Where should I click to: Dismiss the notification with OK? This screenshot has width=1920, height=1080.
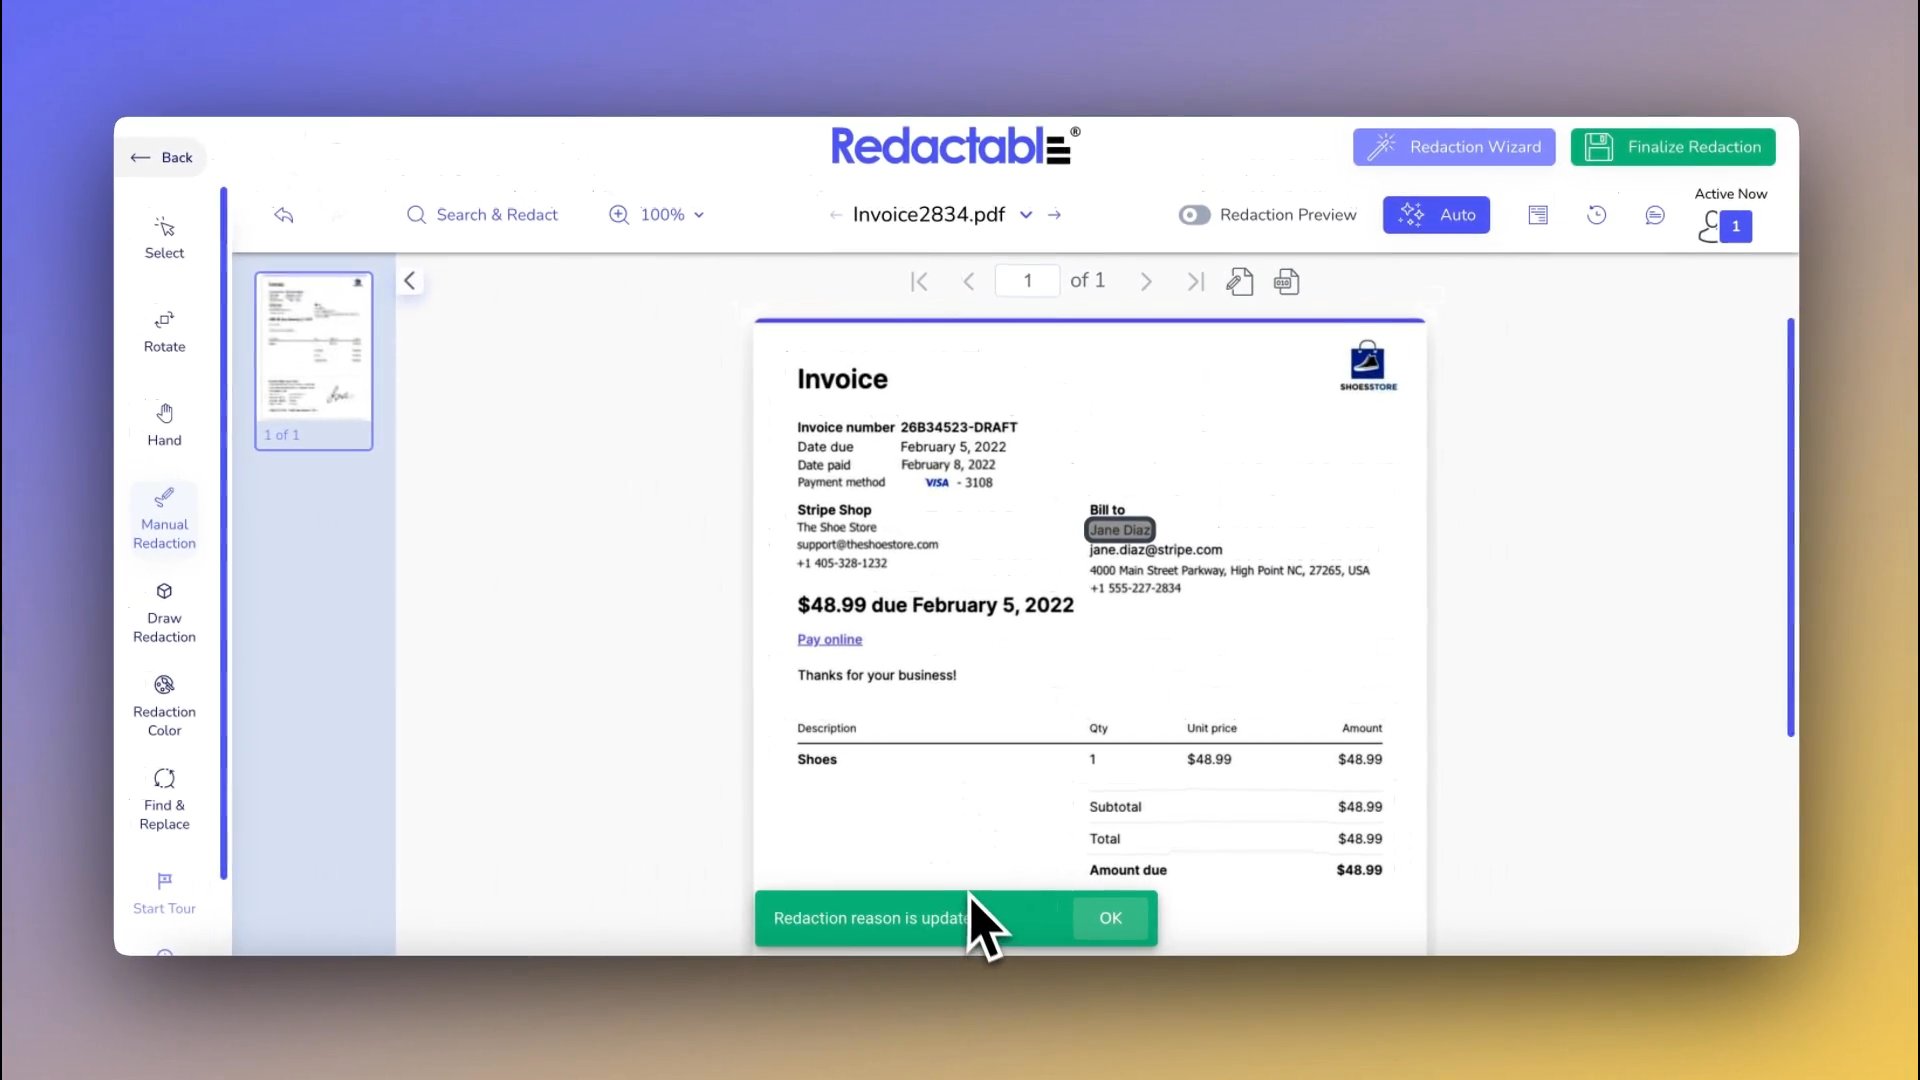tap(1110, 918)
